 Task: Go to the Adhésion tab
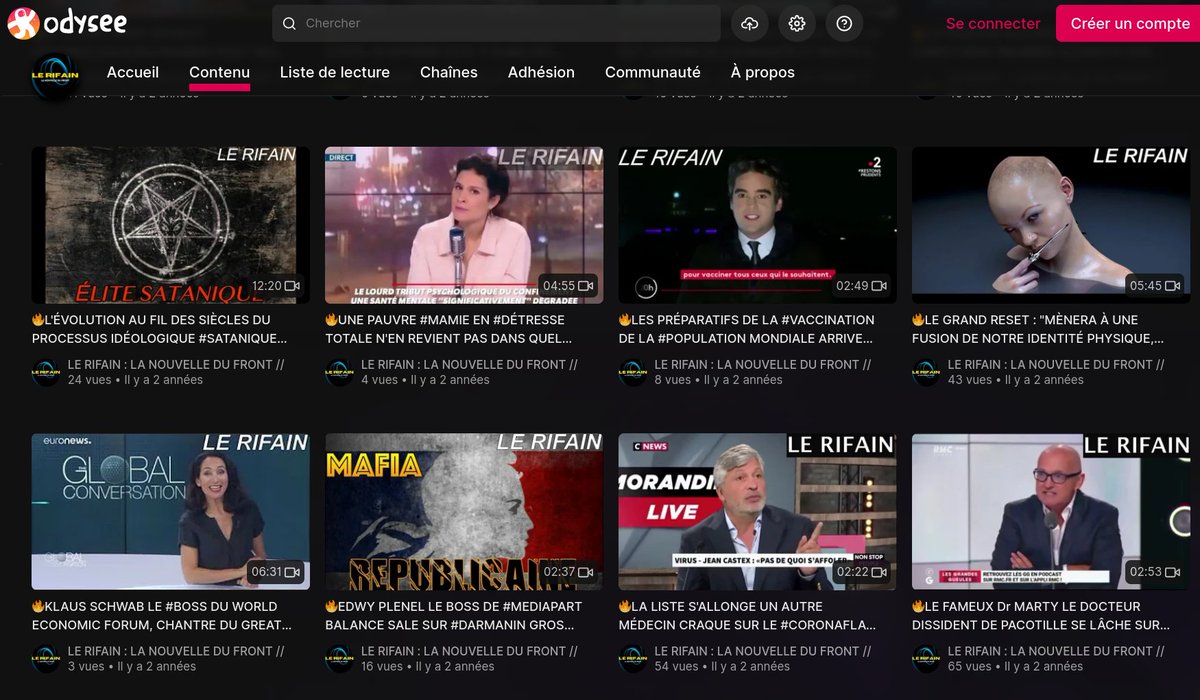(541, 72)
